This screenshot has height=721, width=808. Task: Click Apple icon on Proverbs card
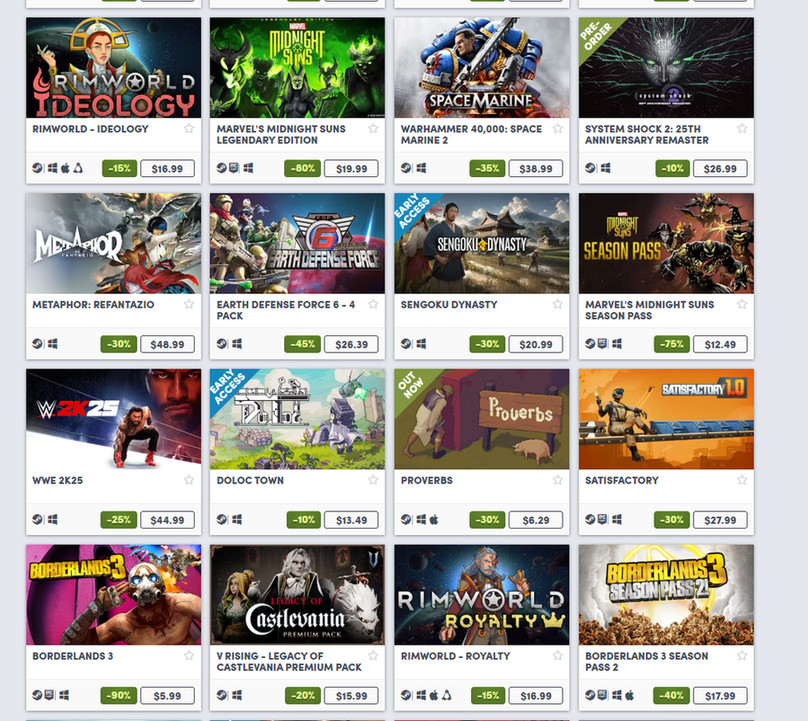[434, 519]
